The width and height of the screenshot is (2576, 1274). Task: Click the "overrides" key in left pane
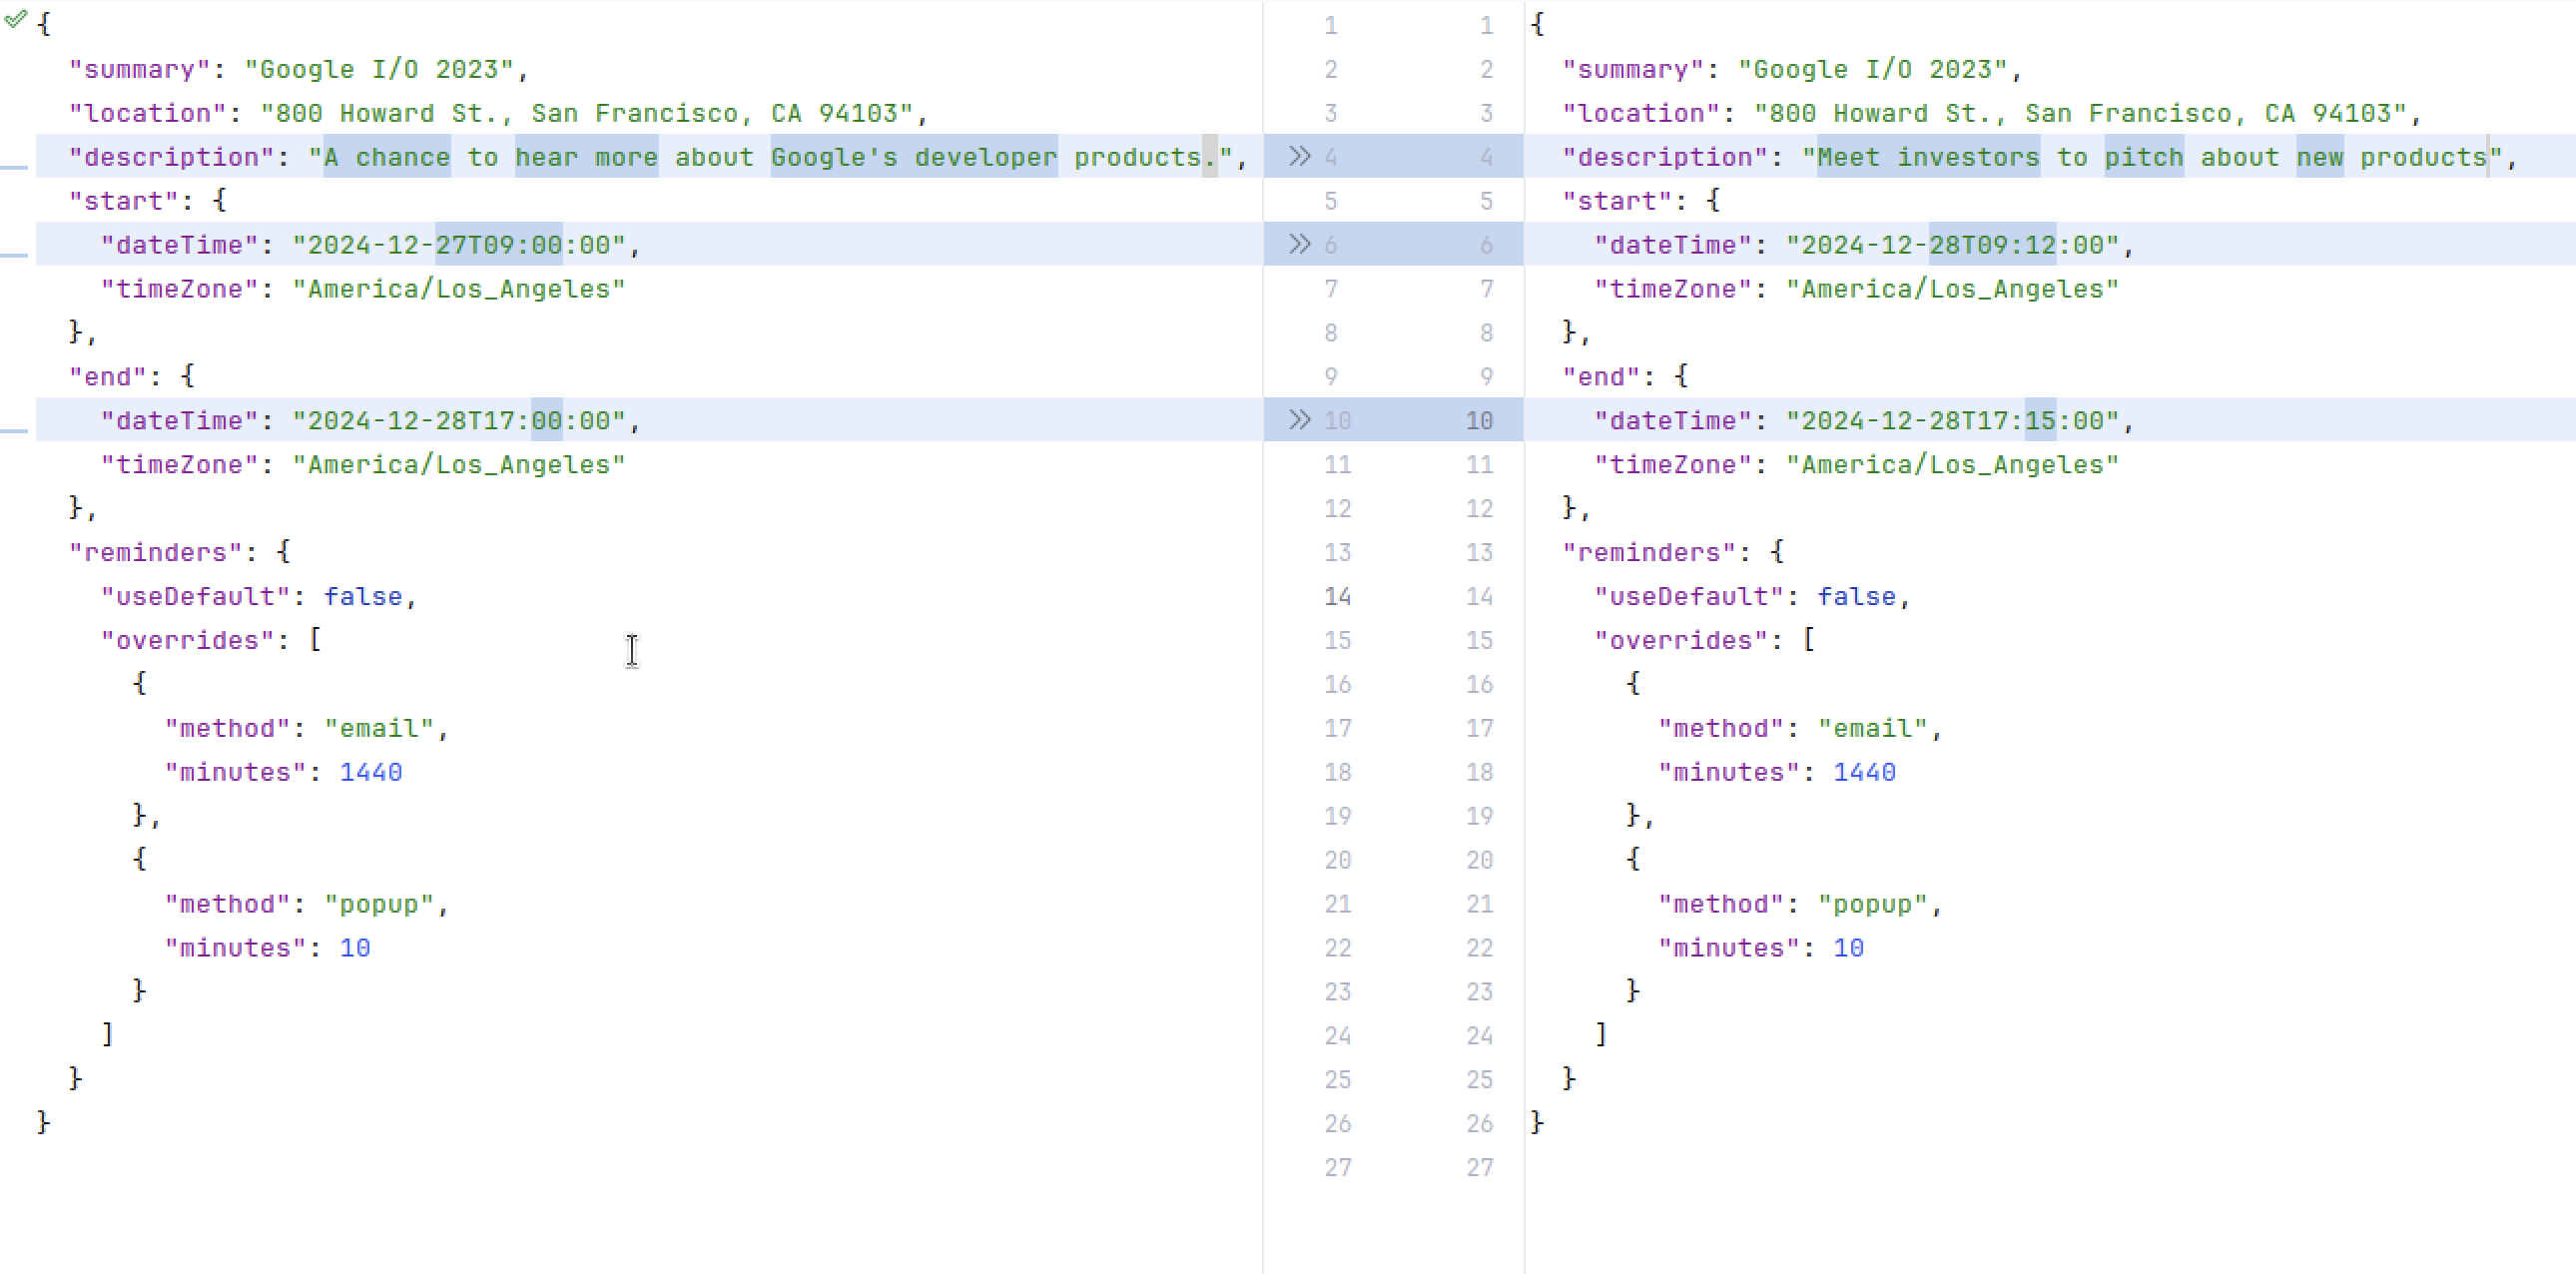pyautogui.click(x=187, y=640)
